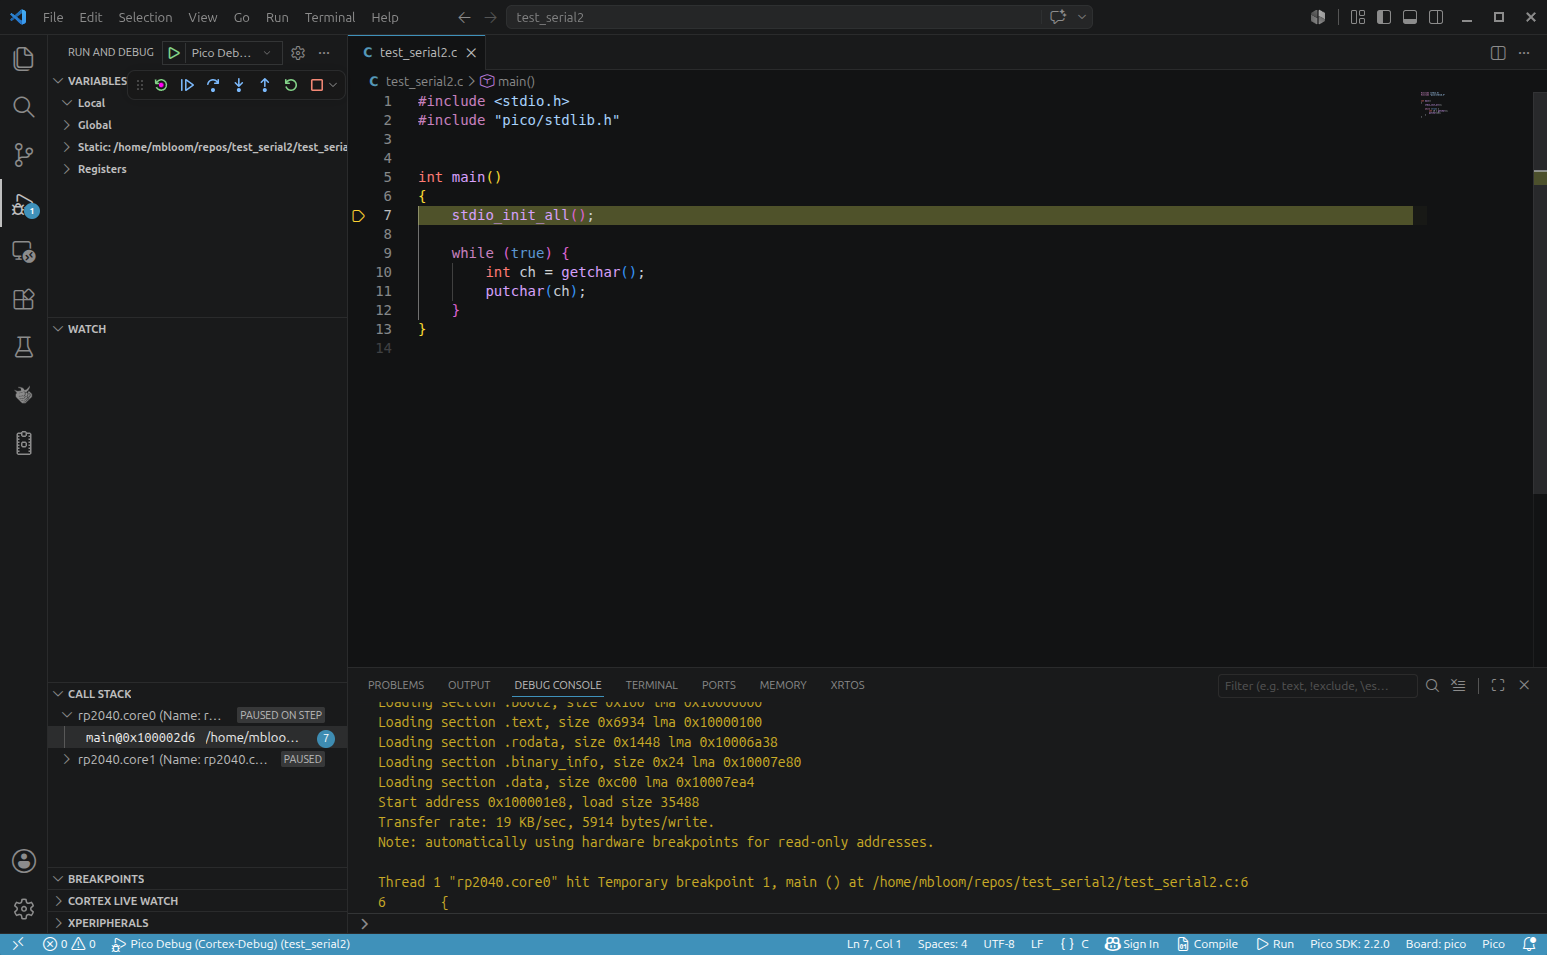
Task: Open the serial device icon in activity bar
Action: tap(24, 443)
